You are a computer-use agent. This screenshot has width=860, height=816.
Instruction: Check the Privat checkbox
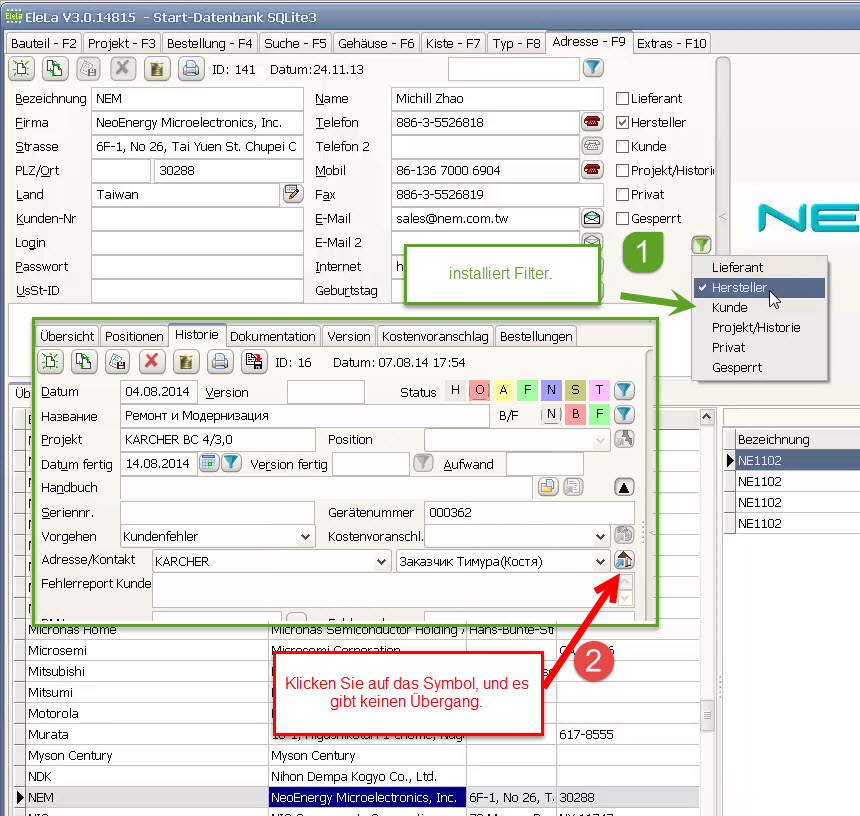[622, 195]
